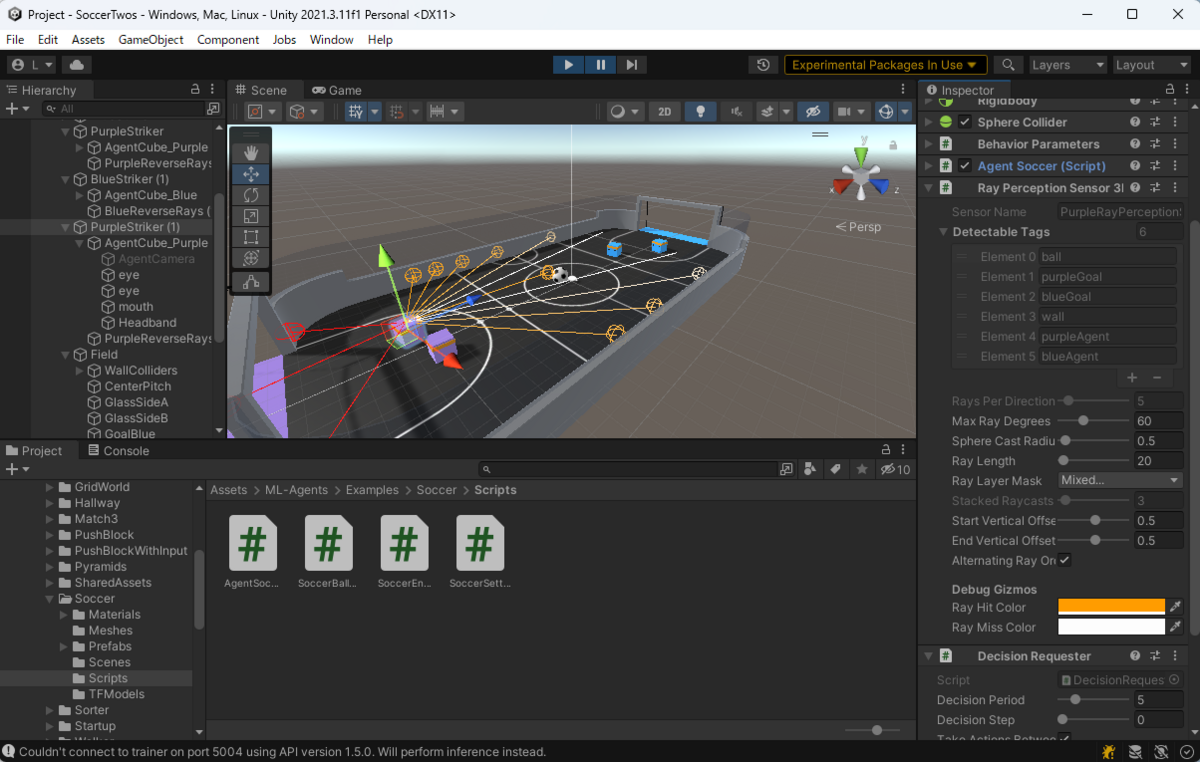Image resolution: width=1200 pixels, height=762 pixels.
Task: Open Unity cloud services icon
Action: click(76, 65)
